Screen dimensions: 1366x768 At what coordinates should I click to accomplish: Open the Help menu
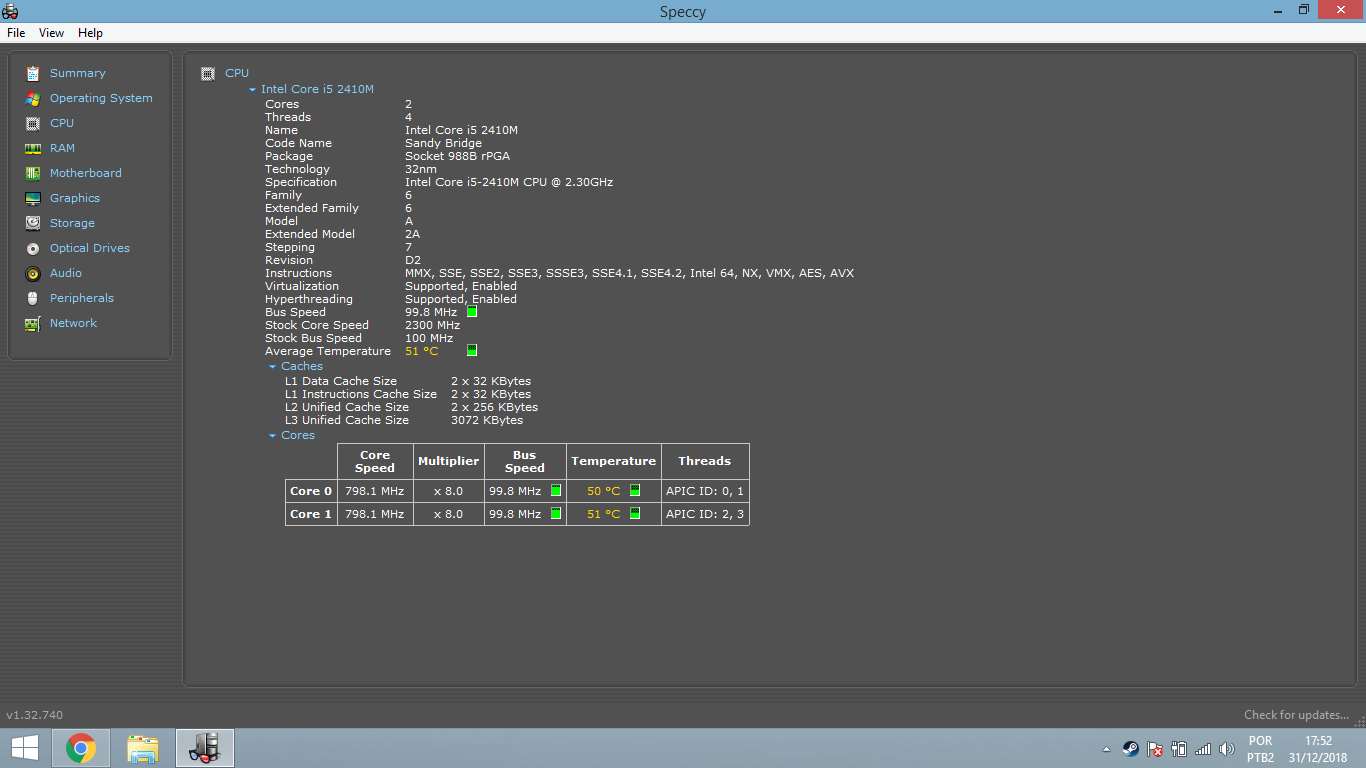[x=91, y=33]
